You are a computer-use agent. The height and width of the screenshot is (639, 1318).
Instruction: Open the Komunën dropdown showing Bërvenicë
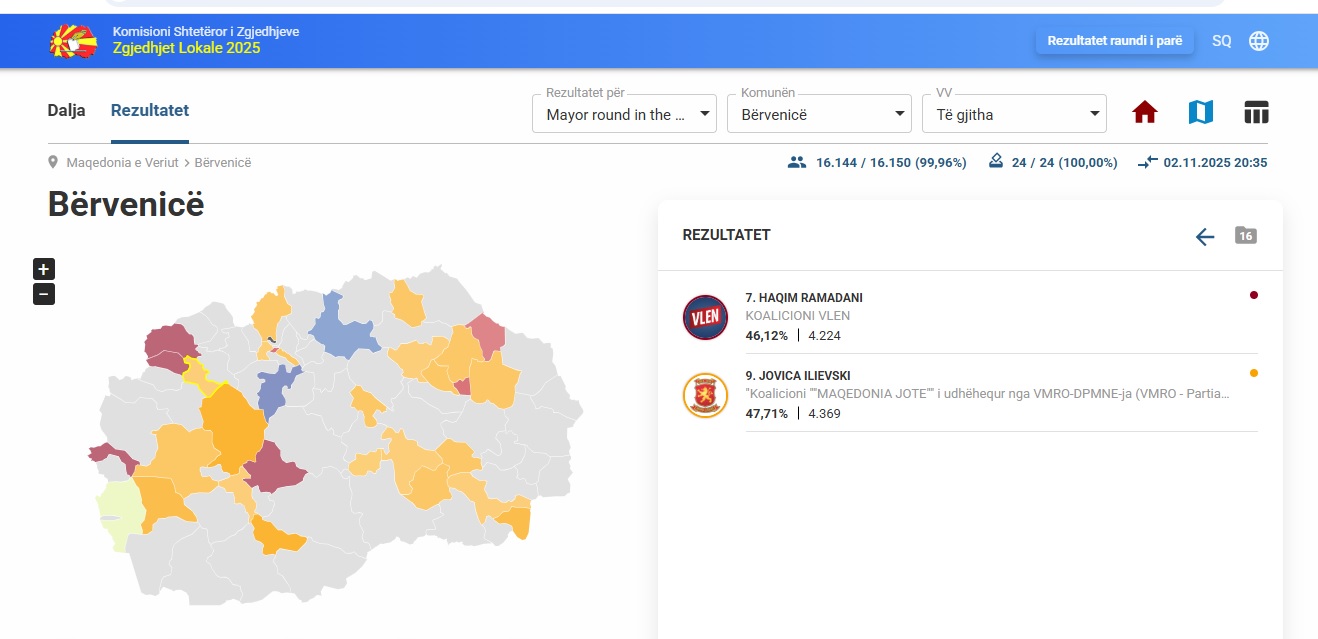tap(819, 114)
